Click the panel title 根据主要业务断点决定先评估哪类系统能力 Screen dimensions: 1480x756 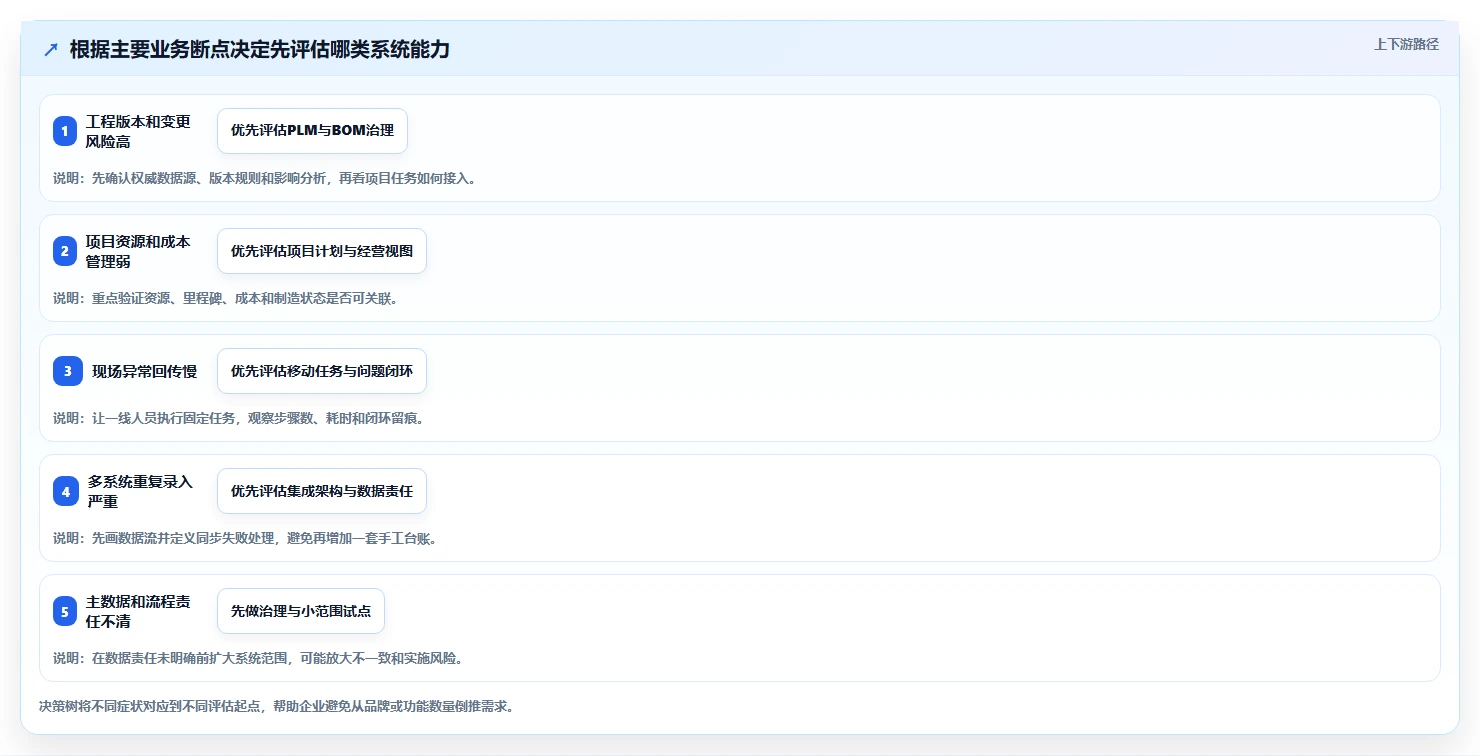260,49
